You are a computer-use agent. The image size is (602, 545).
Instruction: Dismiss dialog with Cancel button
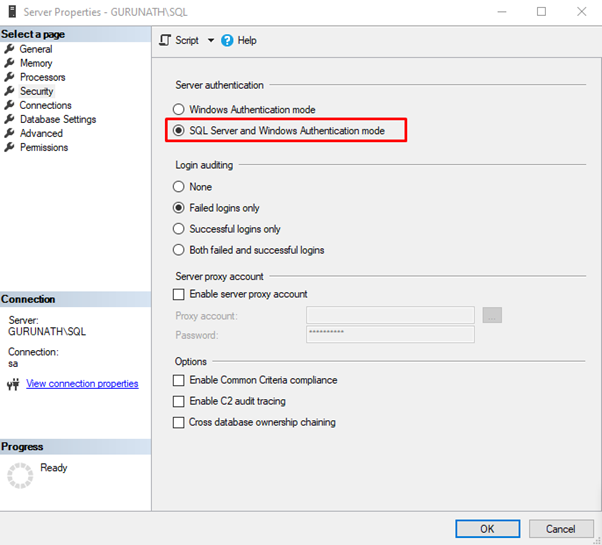(561, 529)
